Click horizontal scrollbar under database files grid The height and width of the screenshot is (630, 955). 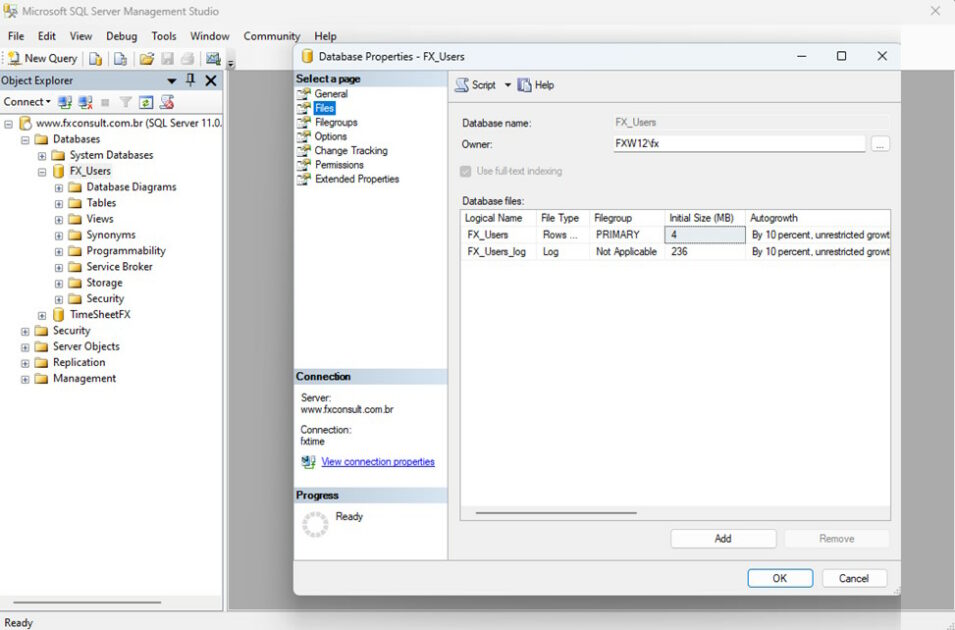click(556, 513)
